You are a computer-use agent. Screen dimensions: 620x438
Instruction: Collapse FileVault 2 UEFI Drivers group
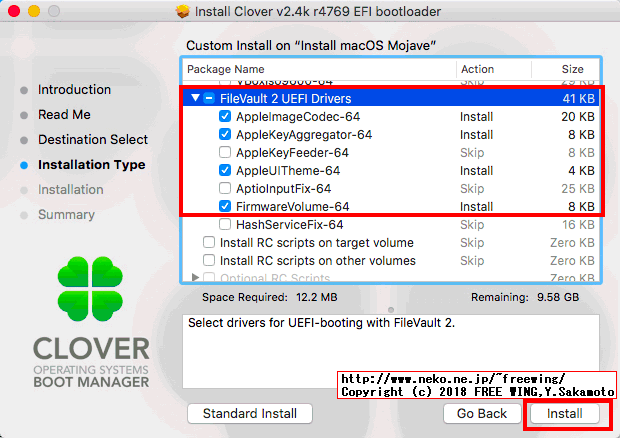tap(195, 98)
